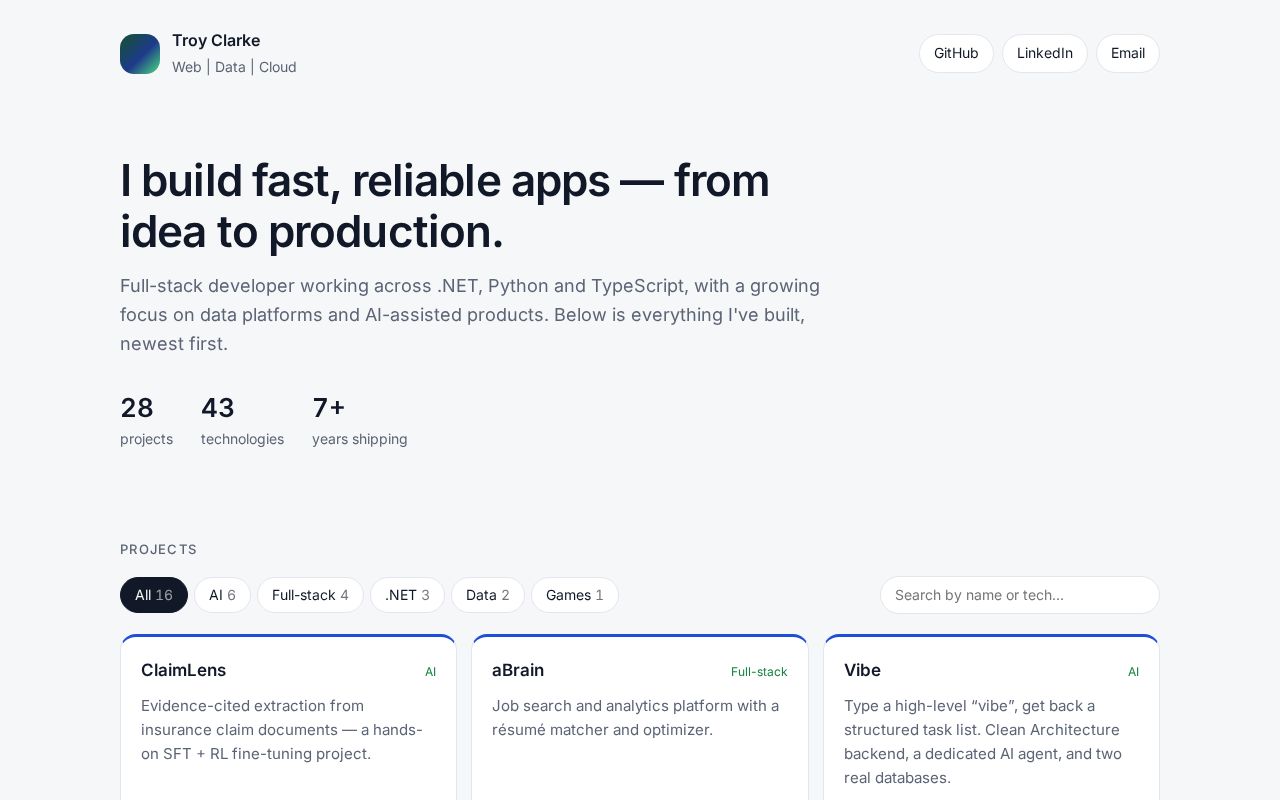Click the aBrain description text
This screenshot has width=1280, height=800.
click(x=635, y=718)
